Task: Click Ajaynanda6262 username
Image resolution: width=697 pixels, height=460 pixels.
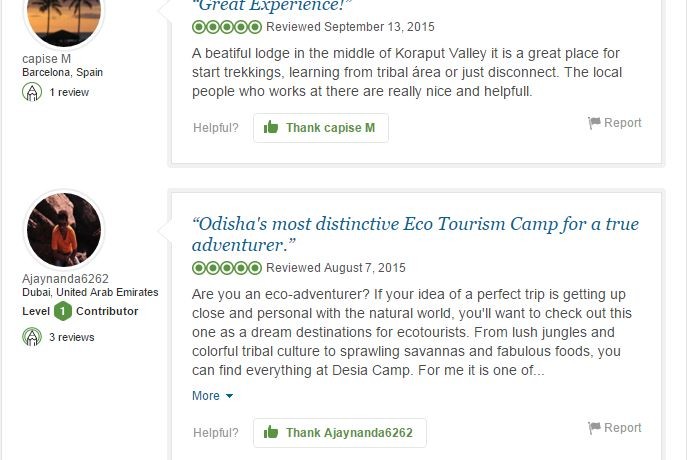Action: (x=65, y=279)
